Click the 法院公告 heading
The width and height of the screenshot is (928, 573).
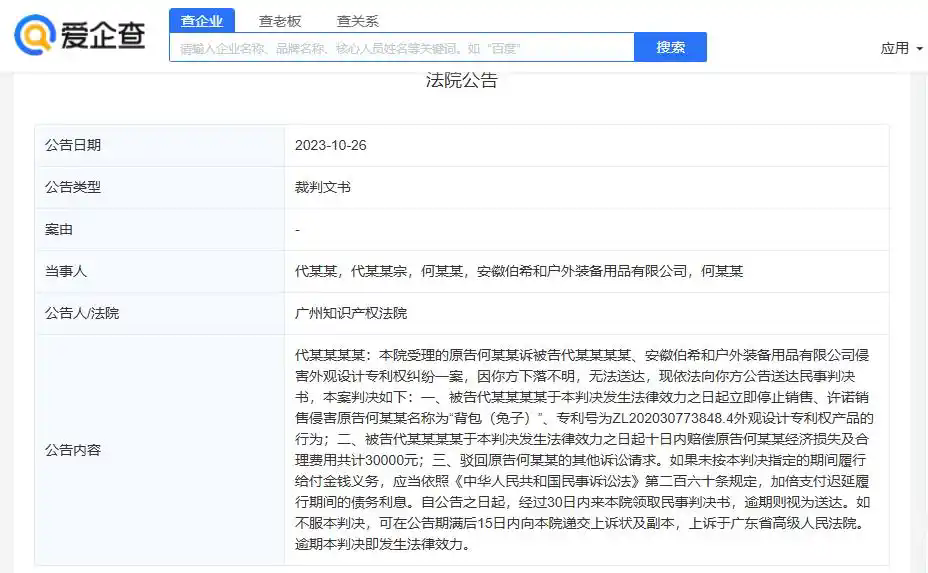pyautogui.click(x=462, y=80)
